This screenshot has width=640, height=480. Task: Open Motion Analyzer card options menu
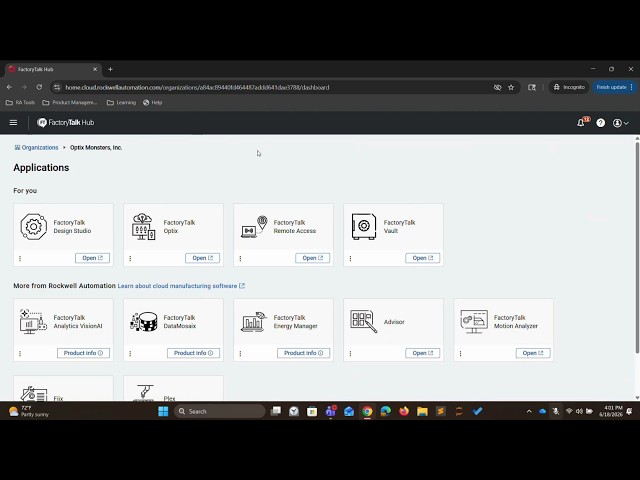point(460,353)
